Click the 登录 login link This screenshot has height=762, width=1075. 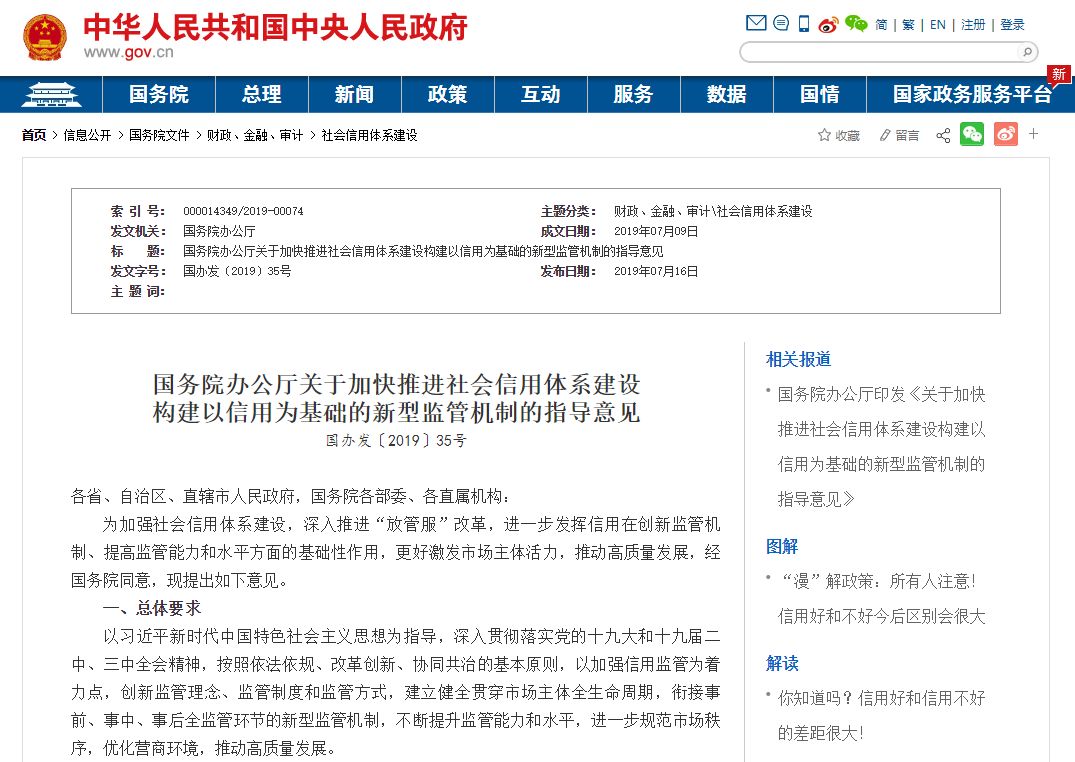(1012, 25)
